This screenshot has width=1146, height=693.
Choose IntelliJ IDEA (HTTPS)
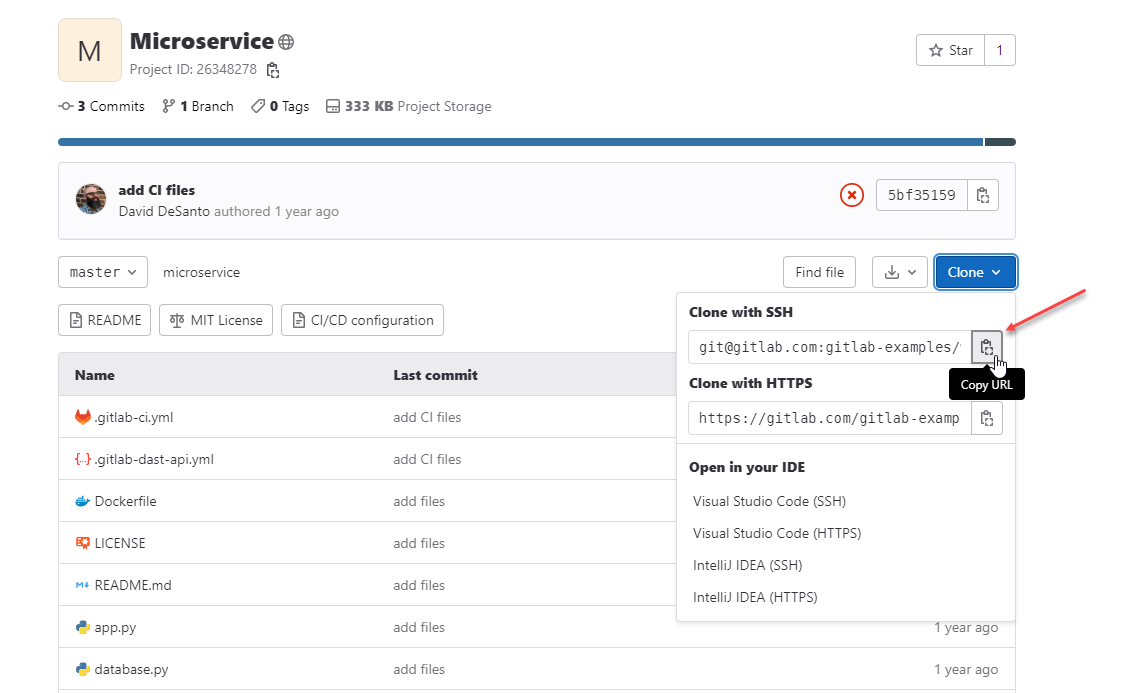coord(755,597)
